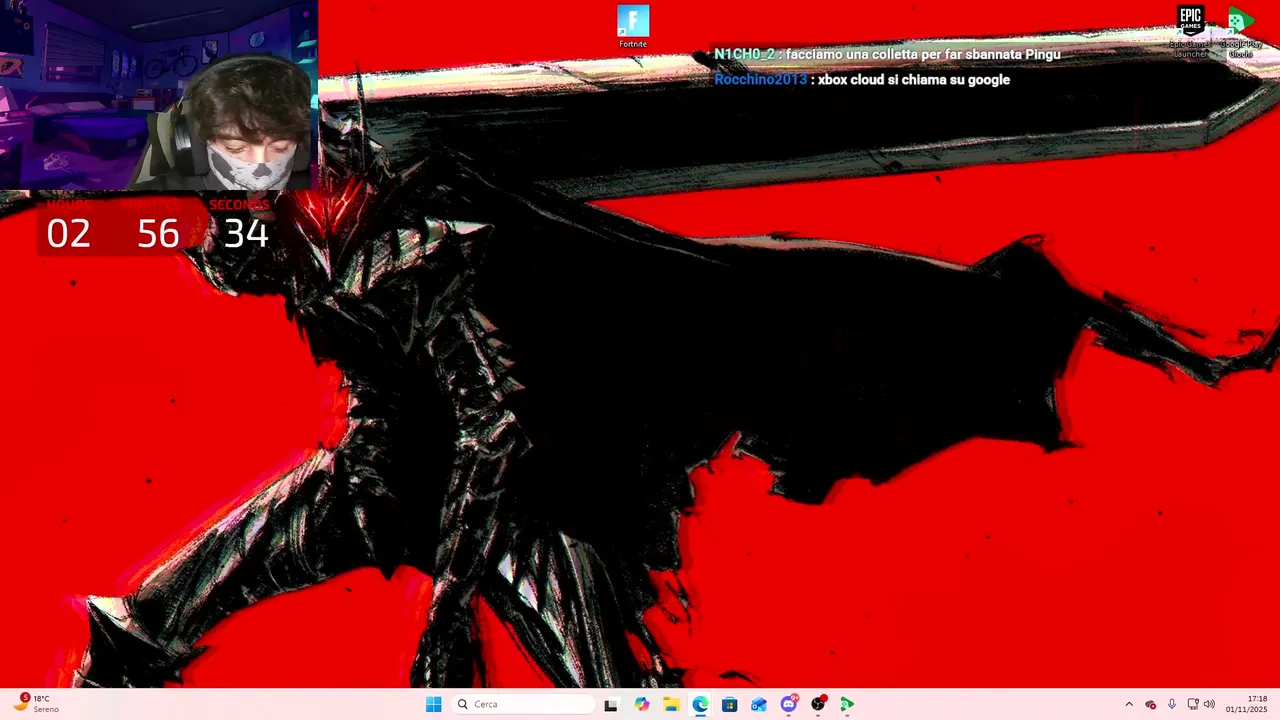Click the webcam overlay thumbnail
This screenshot has height=720, width=1280.
tap(159, 95)
